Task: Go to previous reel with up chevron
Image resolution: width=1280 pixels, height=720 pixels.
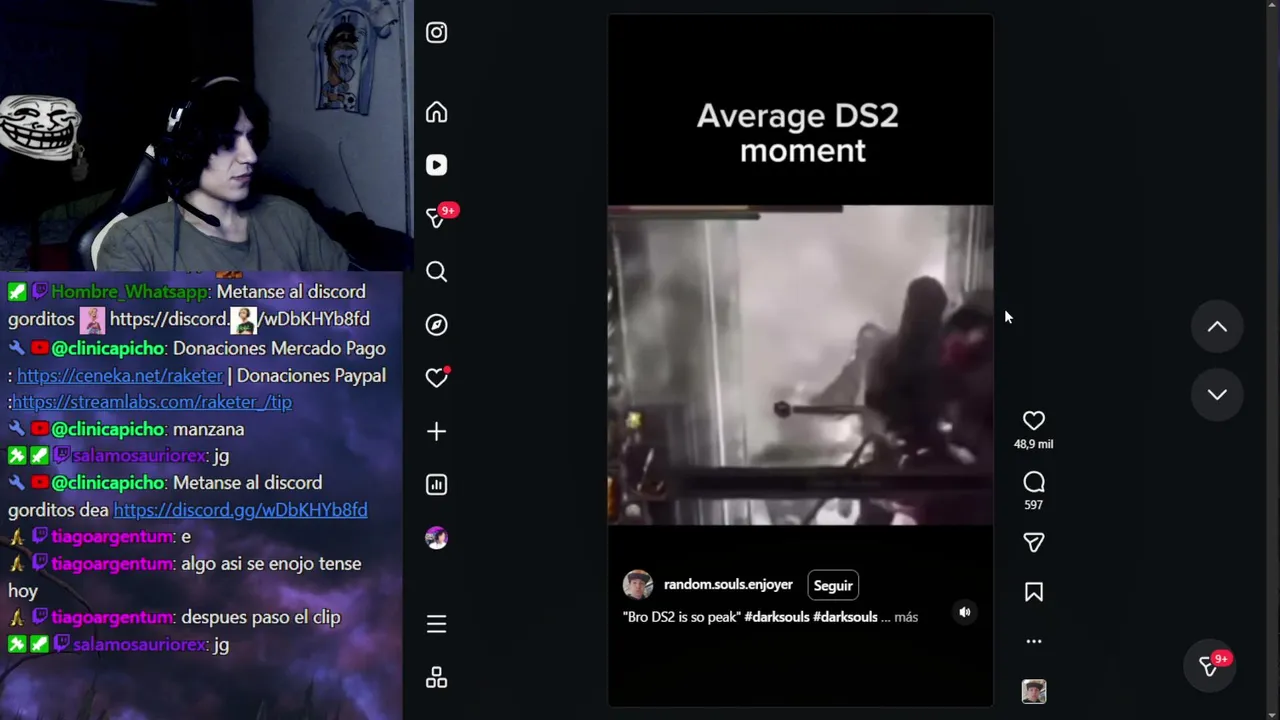Action: tap(1217, 327)
